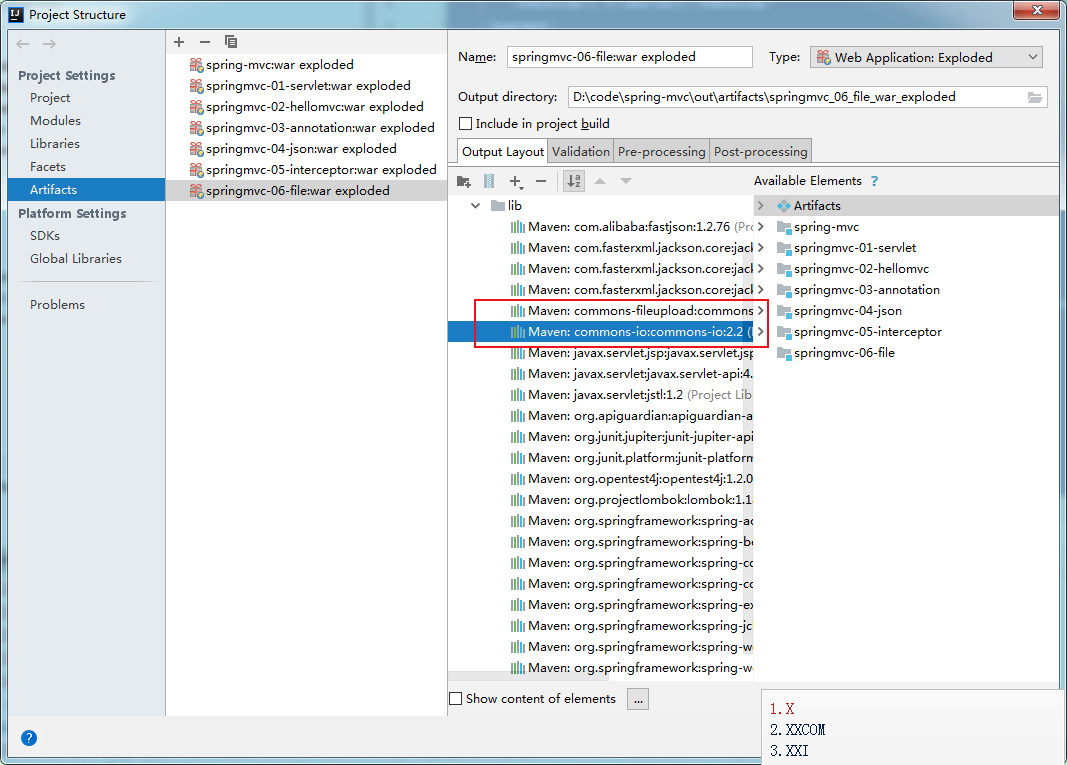Viewport: 1067px width, 765px height.
Task: Open the help button at bottom left
Action: pos(29,738)
